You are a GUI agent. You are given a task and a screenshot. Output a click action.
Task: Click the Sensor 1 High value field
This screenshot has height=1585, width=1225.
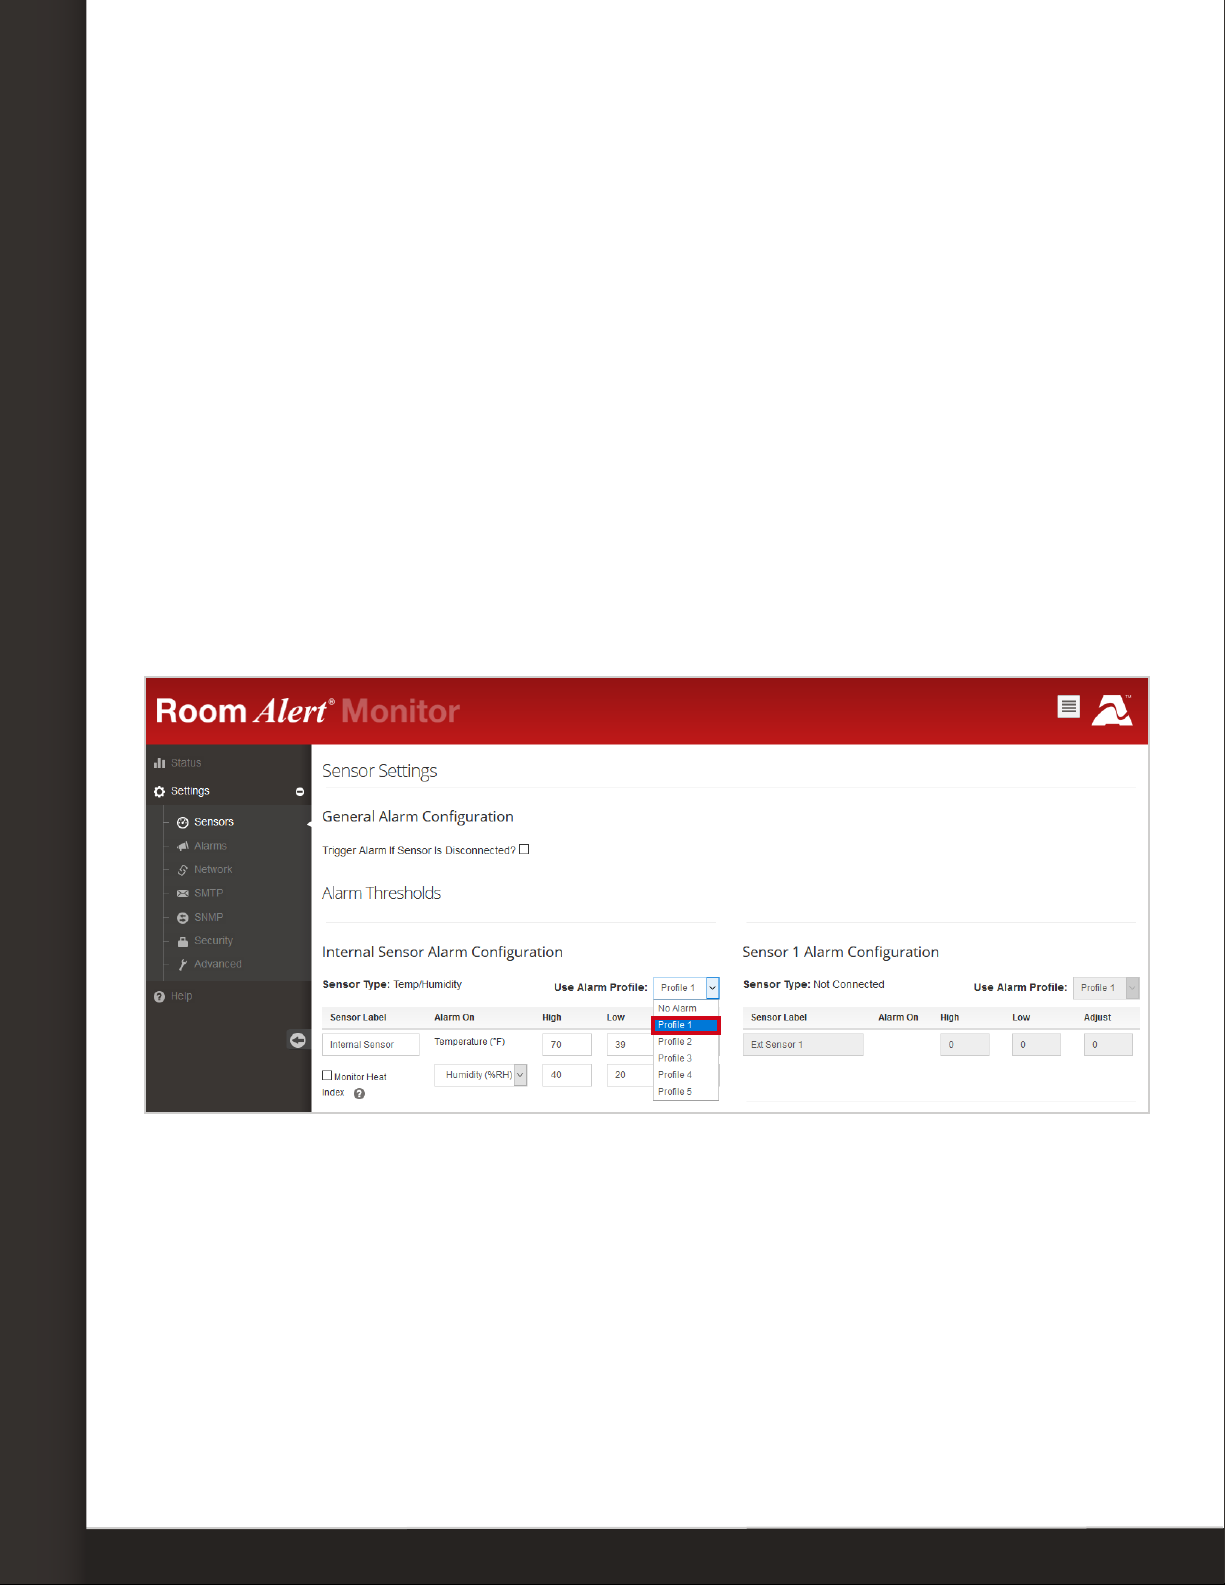pos(965,1045)
